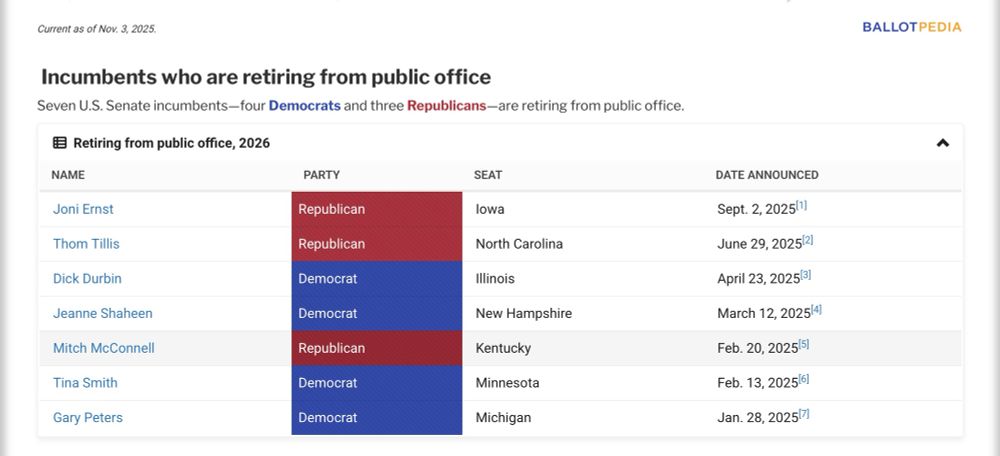Open the Joni Ernst link
Viewport: 1000px width, 456px height.
click(83, 209)
